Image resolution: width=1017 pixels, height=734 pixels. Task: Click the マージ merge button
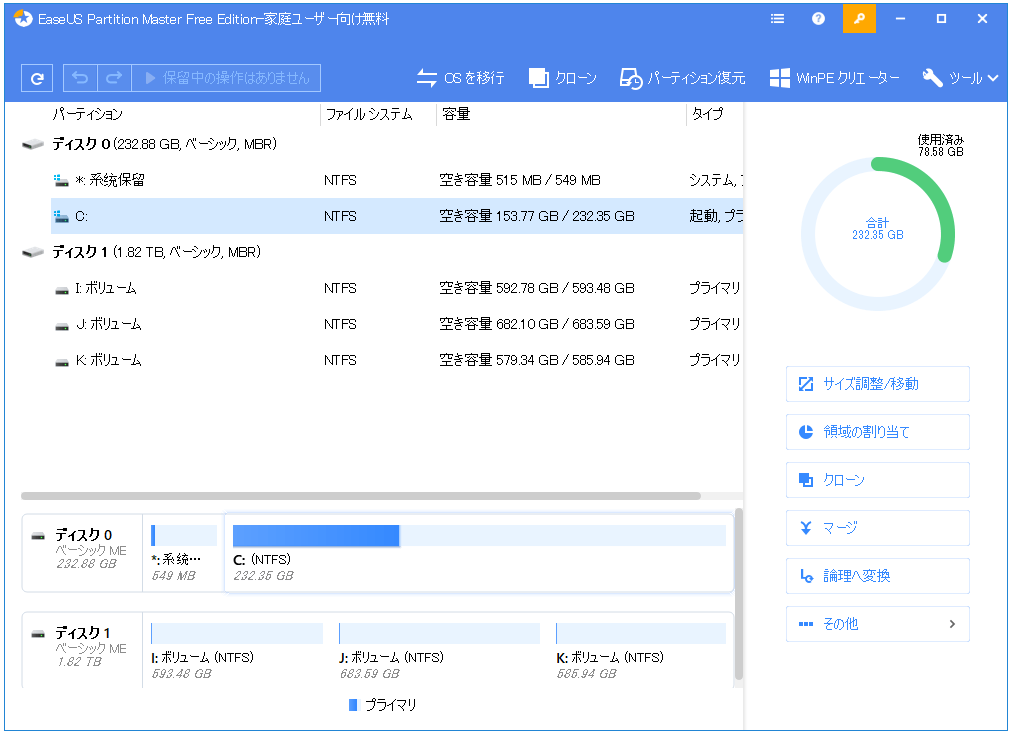[877, 528]
